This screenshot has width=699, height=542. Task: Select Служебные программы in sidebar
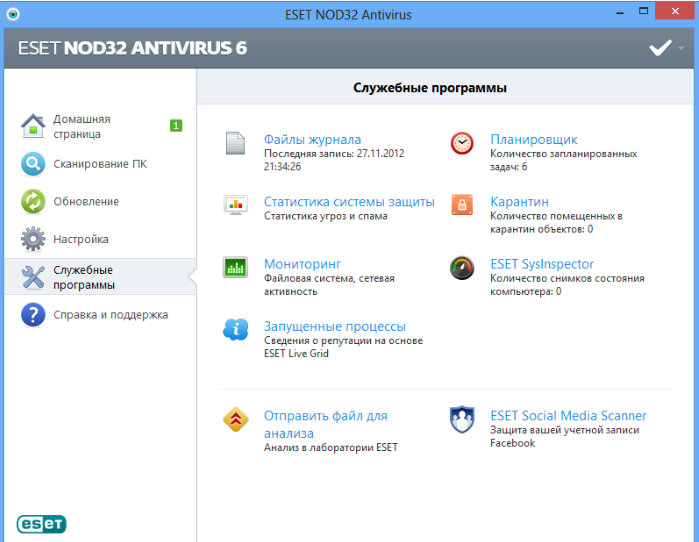point(101,277)
